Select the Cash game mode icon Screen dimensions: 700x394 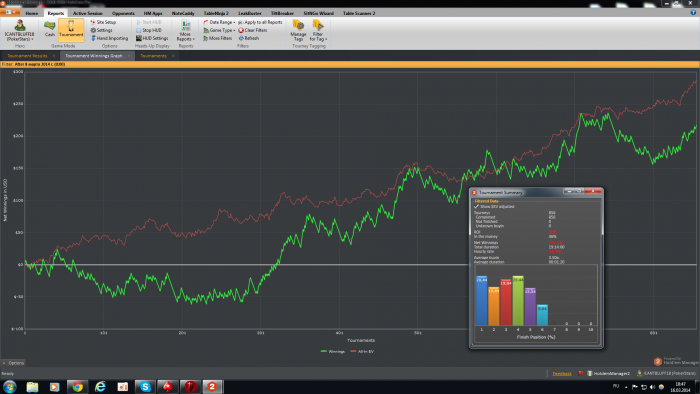(50, 29)
